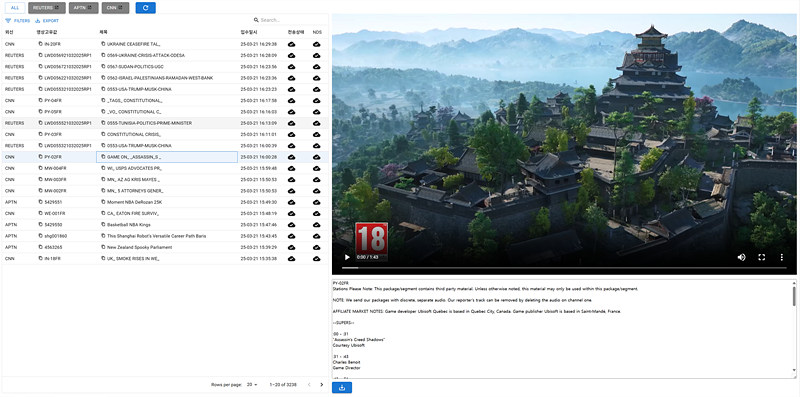Screen dimensions: 800x397
Task: Click the LWD056221032025RP1 ID cell
Action: point(68,78)
